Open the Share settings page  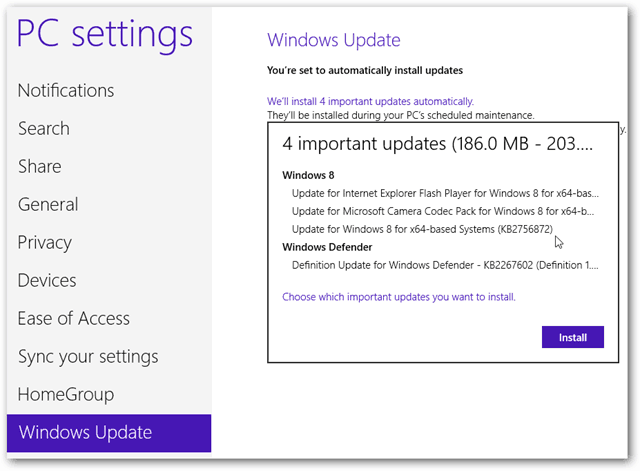(x=40, y=167)
